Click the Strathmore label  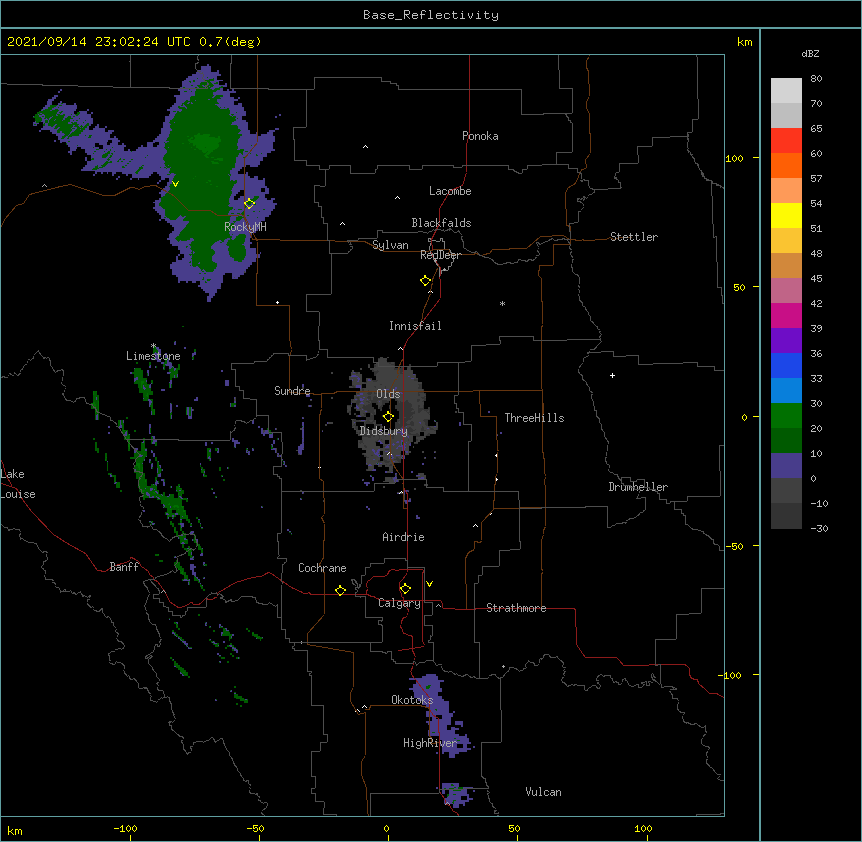[x=516, y=608]
